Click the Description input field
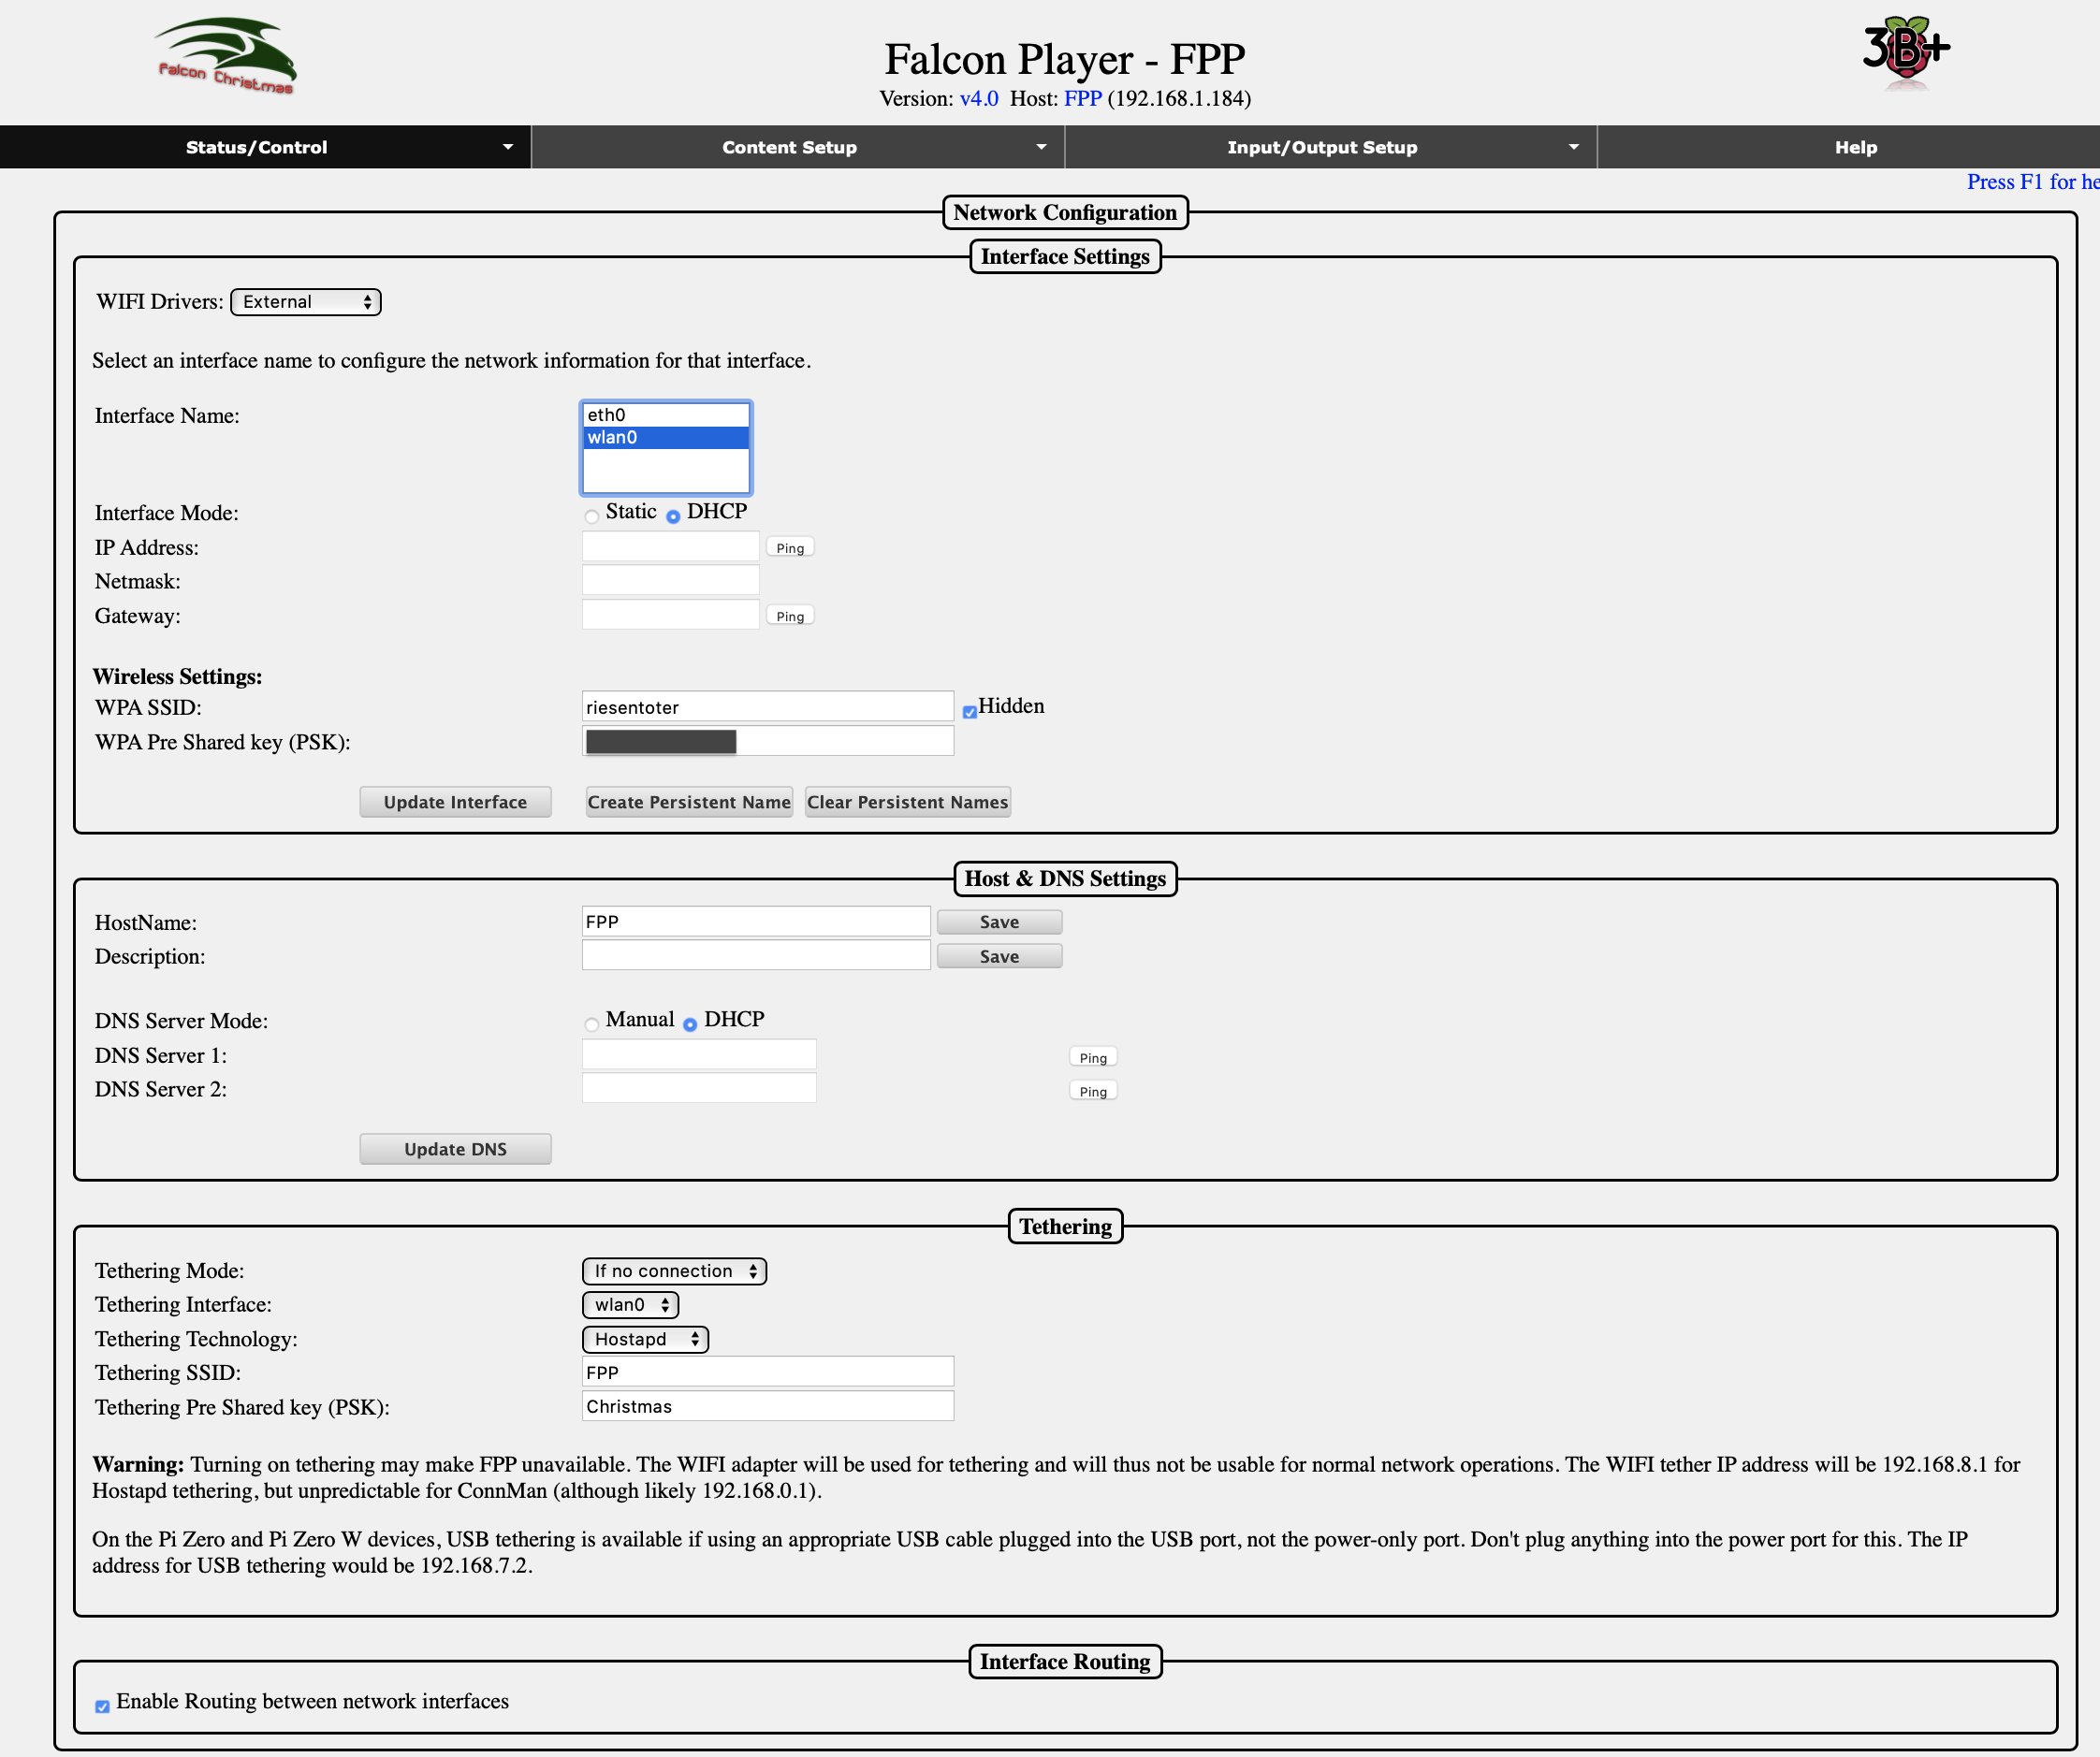The image size is (2100, 1757). [756, 955]
